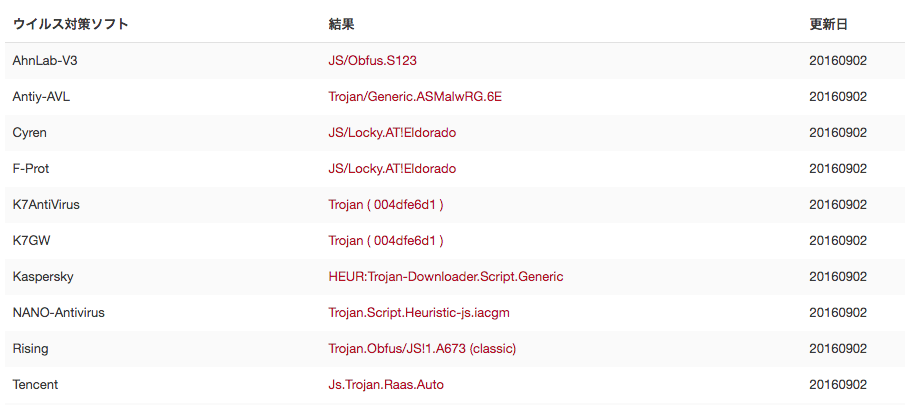
Task: Click F-Prot's JS/Locky.AT!Eldorado result
Action: coord(392,169)
